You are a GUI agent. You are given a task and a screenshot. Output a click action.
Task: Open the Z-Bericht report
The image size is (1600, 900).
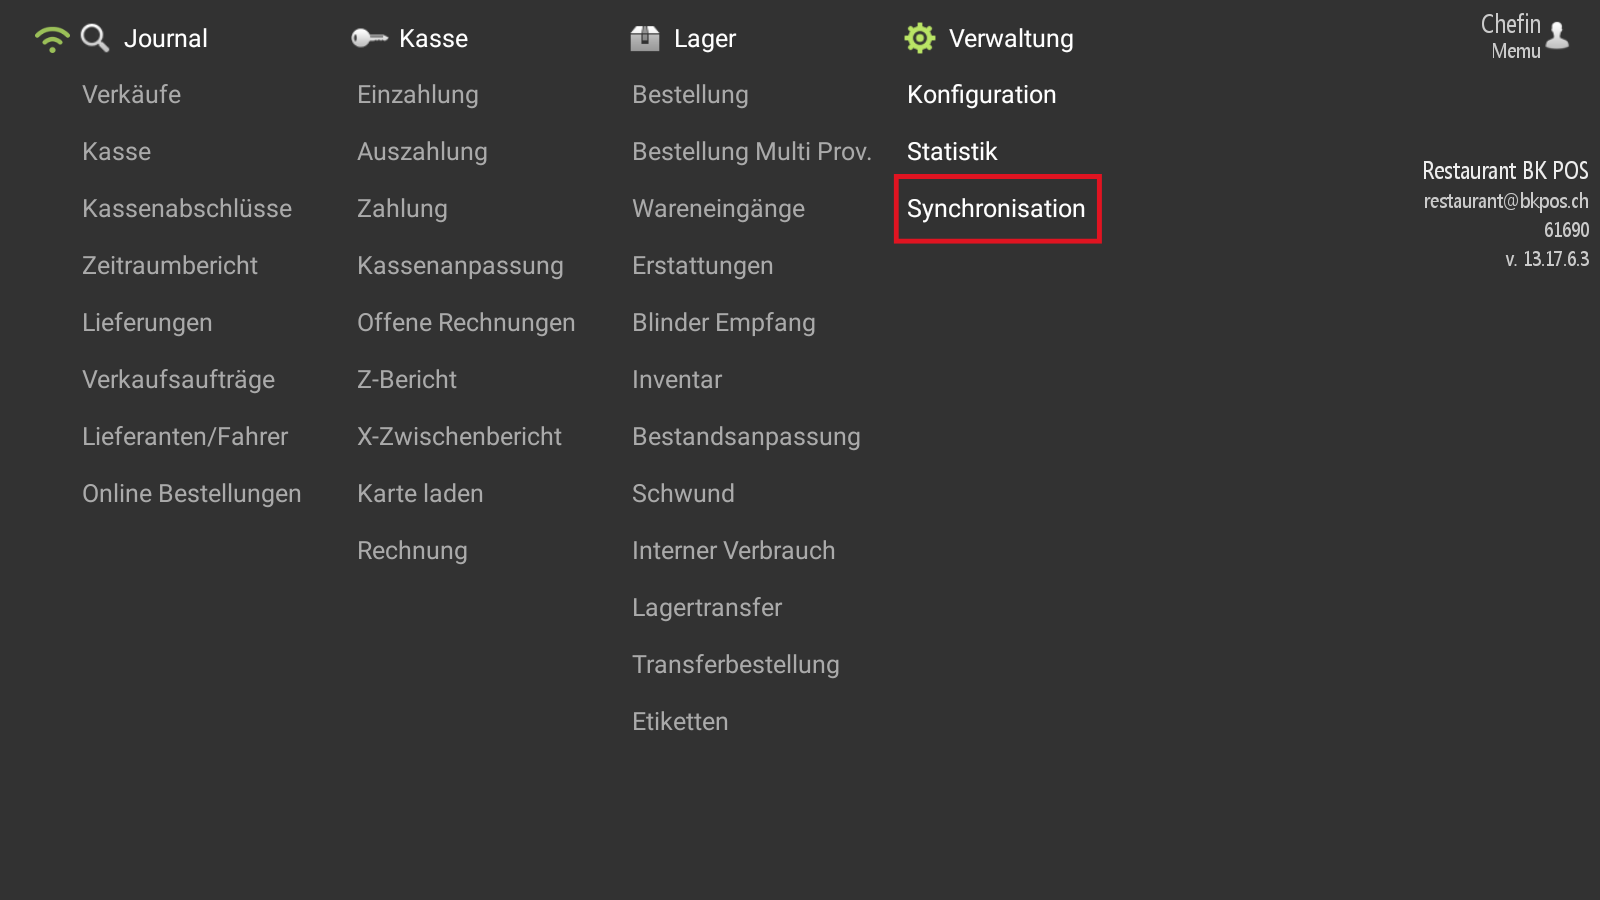coord(406,380)
